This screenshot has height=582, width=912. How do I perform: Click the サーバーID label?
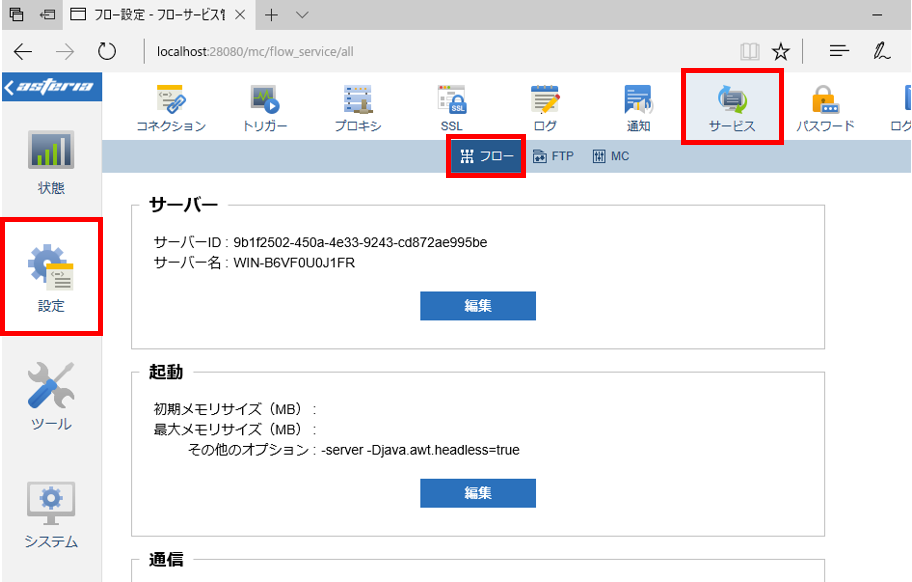coord(187,242)
